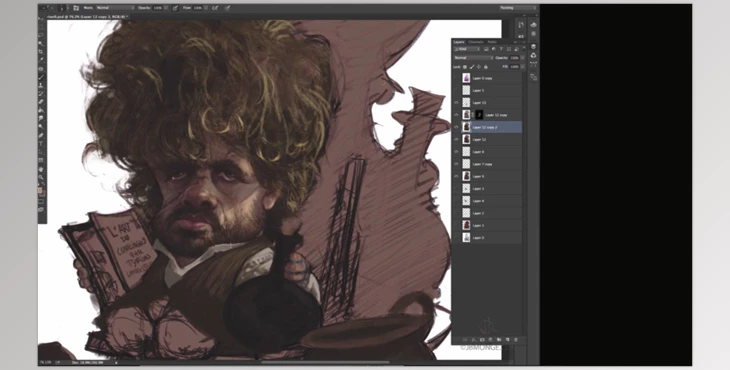Select Layer 0 row
This screenshot has height=370, width=730.
(487, 237)
